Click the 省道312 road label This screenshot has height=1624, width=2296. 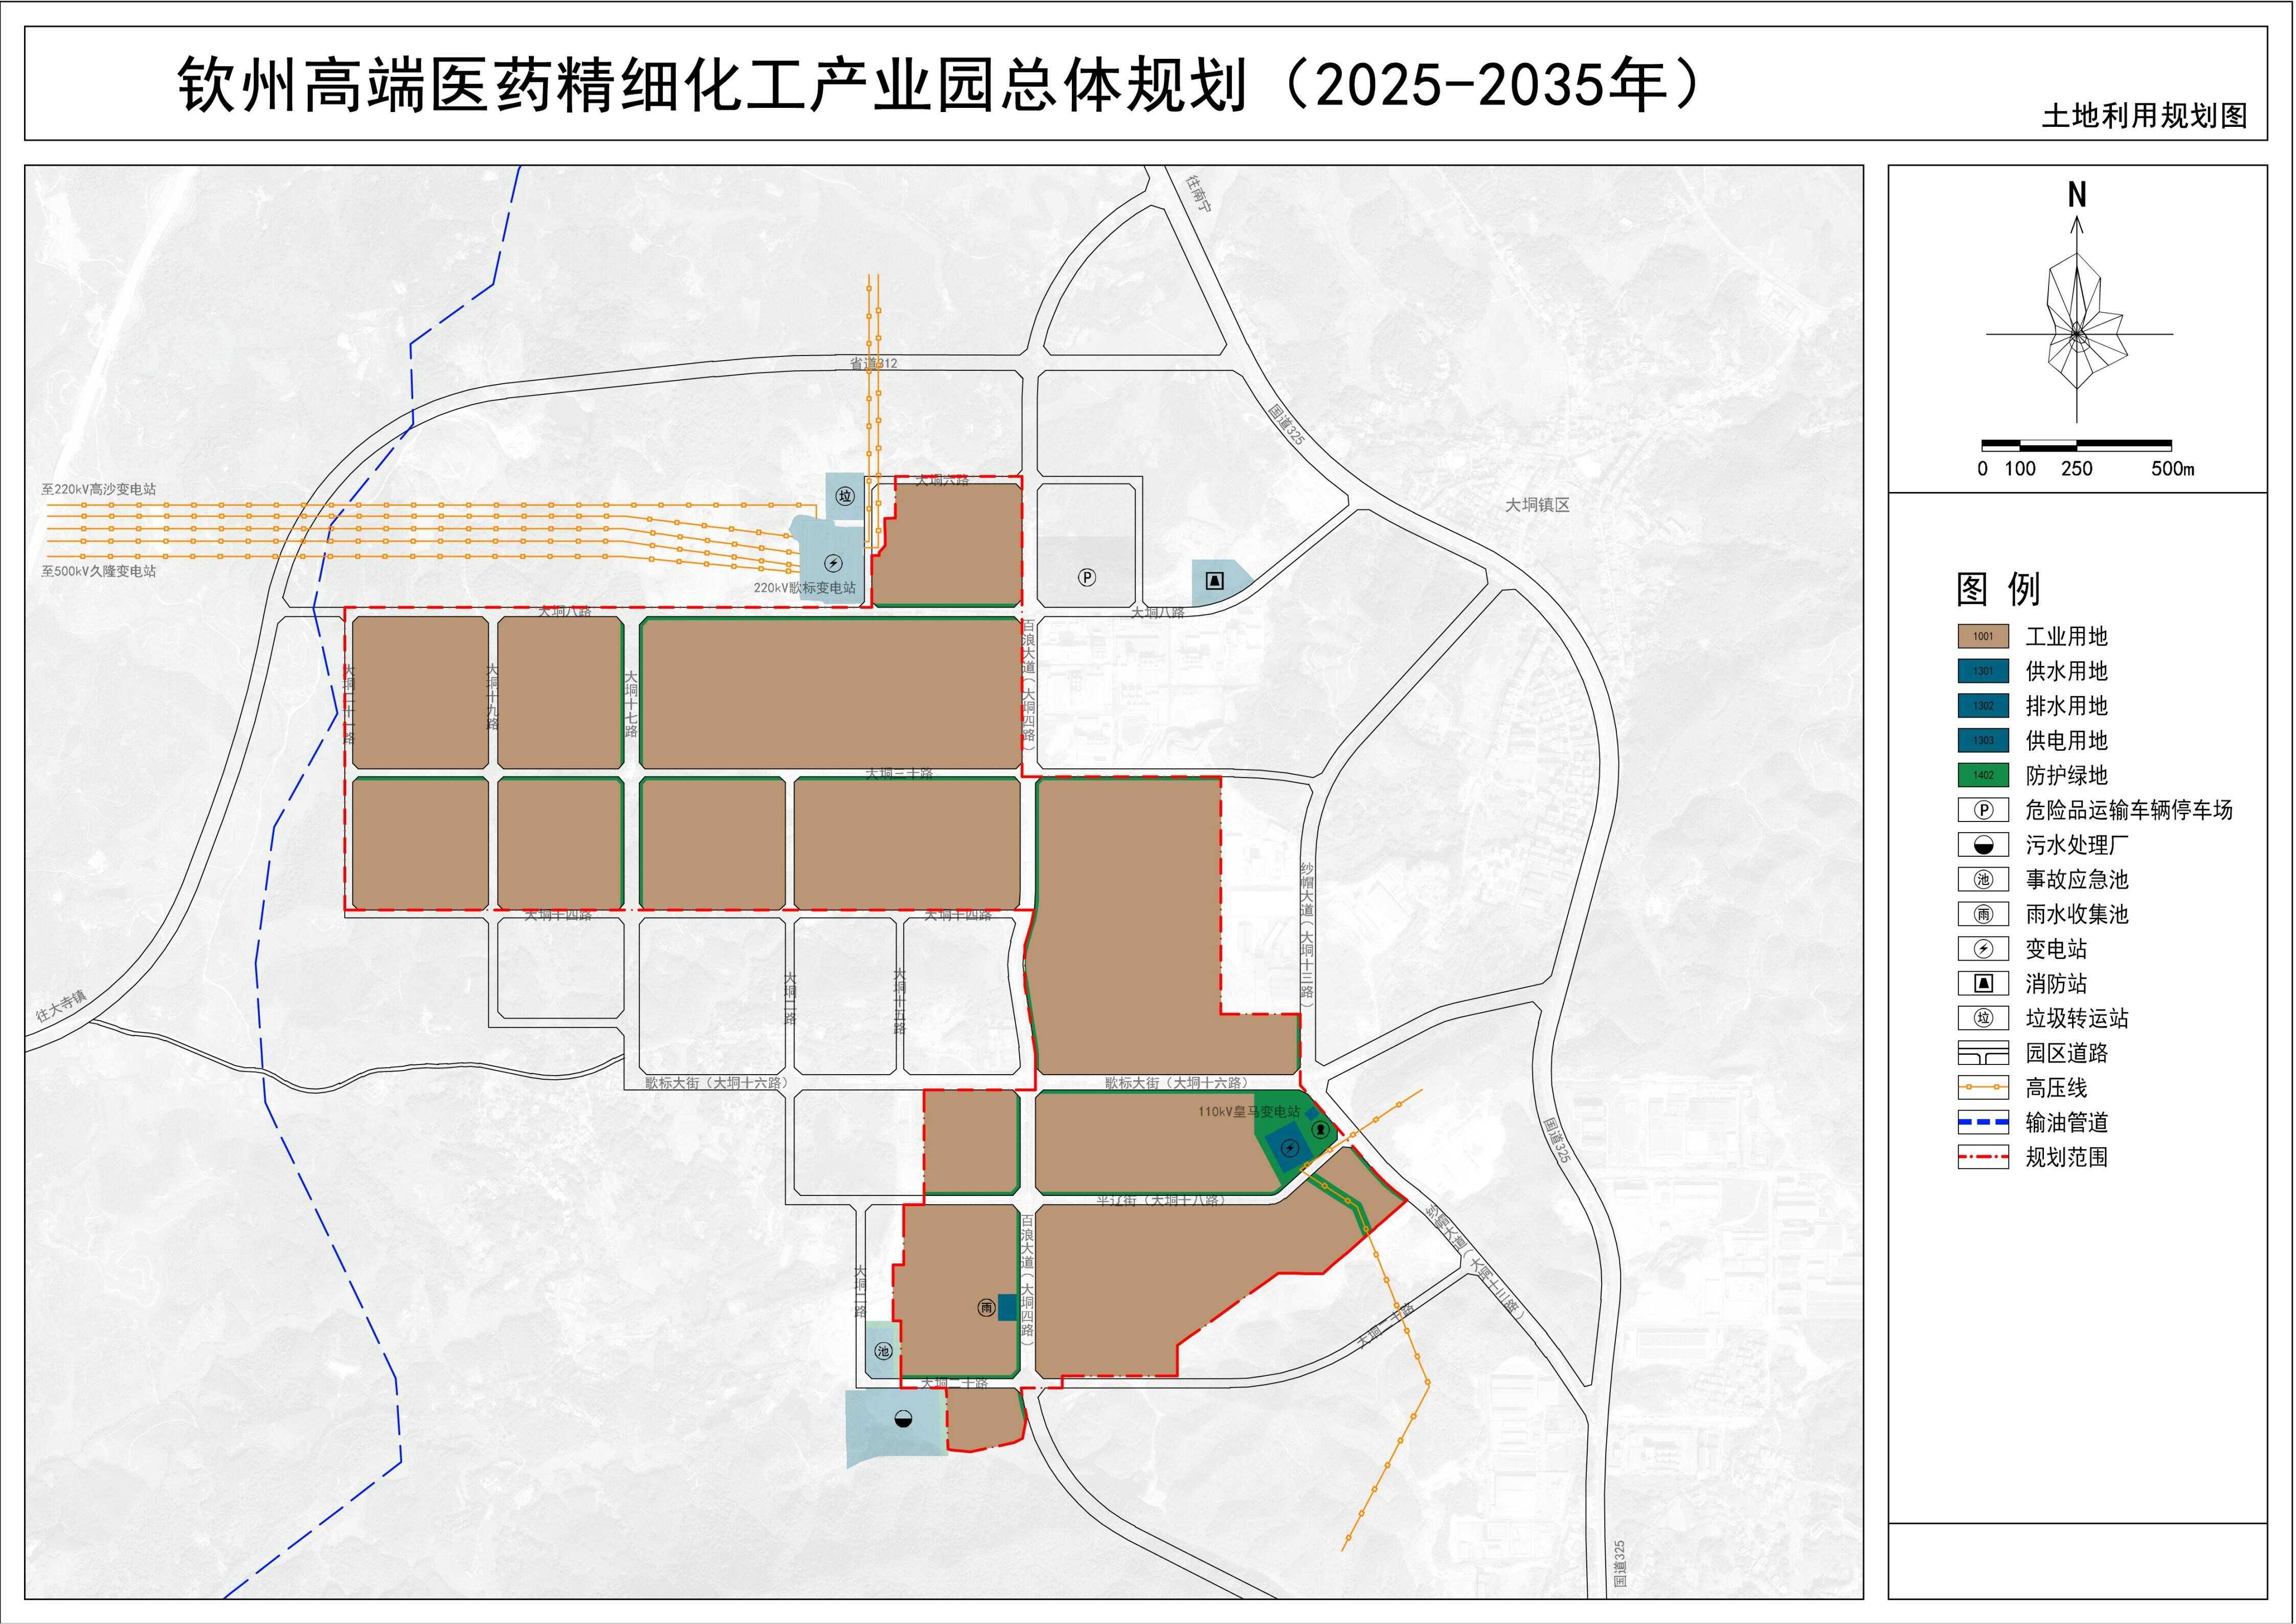coord(874,364)
